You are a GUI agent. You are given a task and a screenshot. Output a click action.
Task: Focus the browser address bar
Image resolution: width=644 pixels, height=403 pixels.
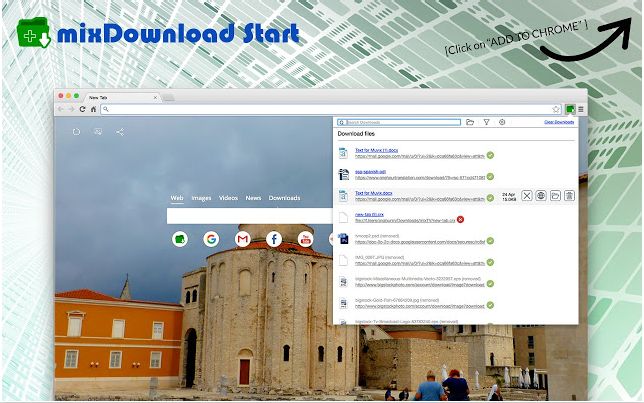pos(331,109)
